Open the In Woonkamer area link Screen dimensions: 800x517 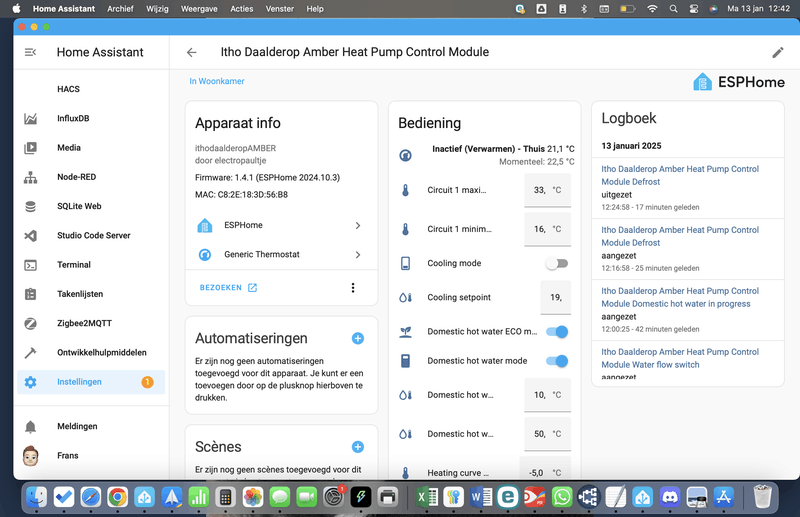click(217, 81)
